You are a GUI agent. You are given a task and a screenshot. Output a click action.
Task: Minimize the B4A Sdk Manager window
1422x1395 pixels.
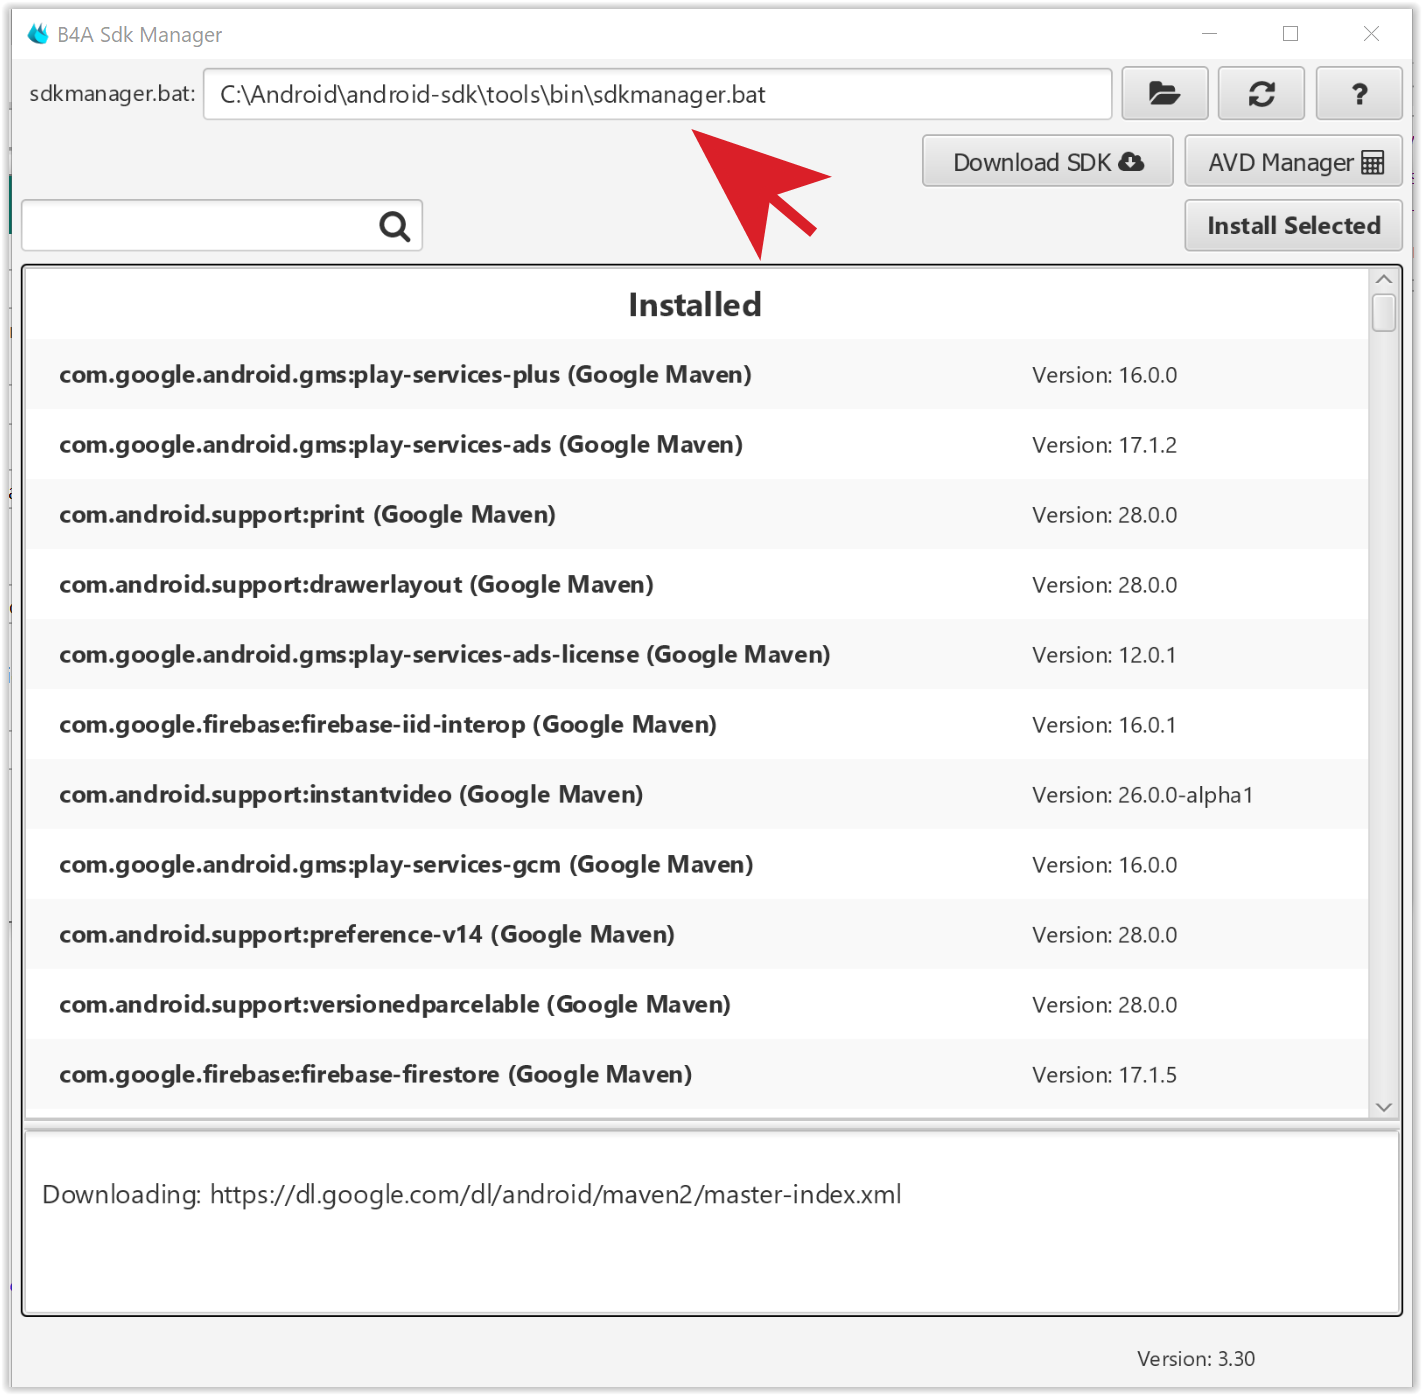(x=1210, y=34)
